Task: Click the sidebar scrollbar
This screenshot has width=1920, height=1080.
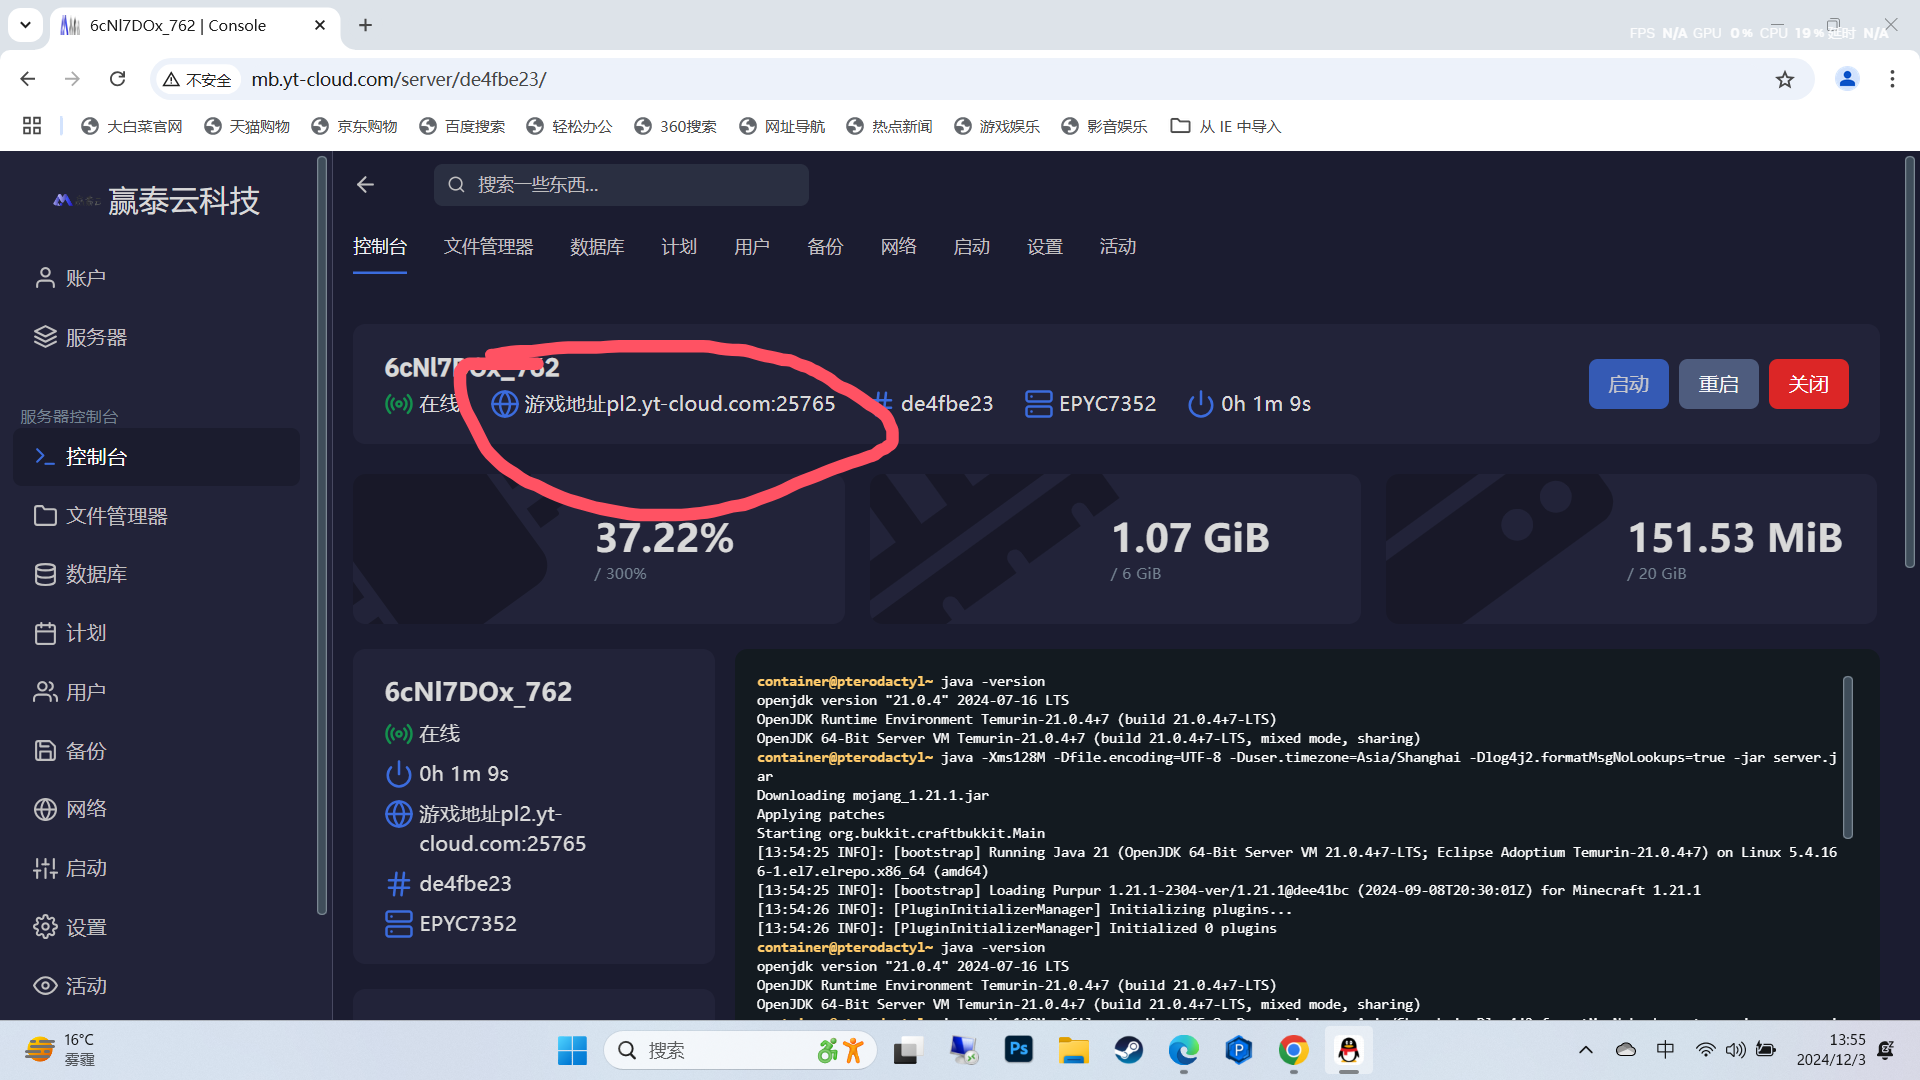Action: click(322, 535)
